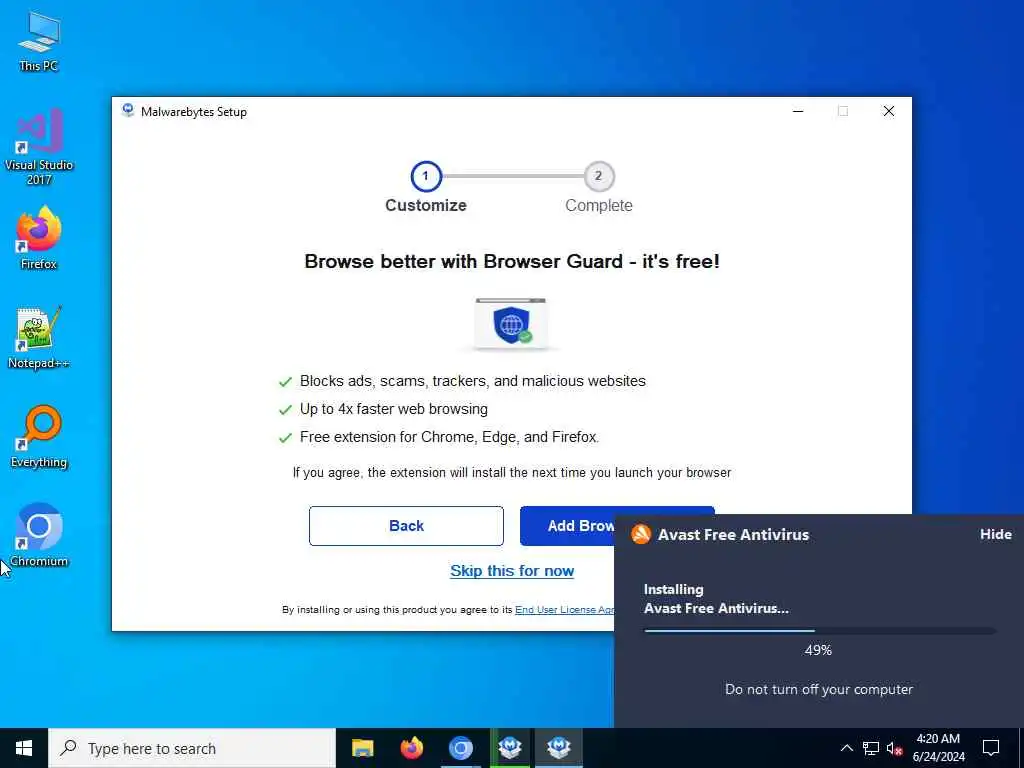Click the Browser Guard shield illustration
This screenshot has height=768, width=1024.
pyautogui.click(x=512, y=324)
